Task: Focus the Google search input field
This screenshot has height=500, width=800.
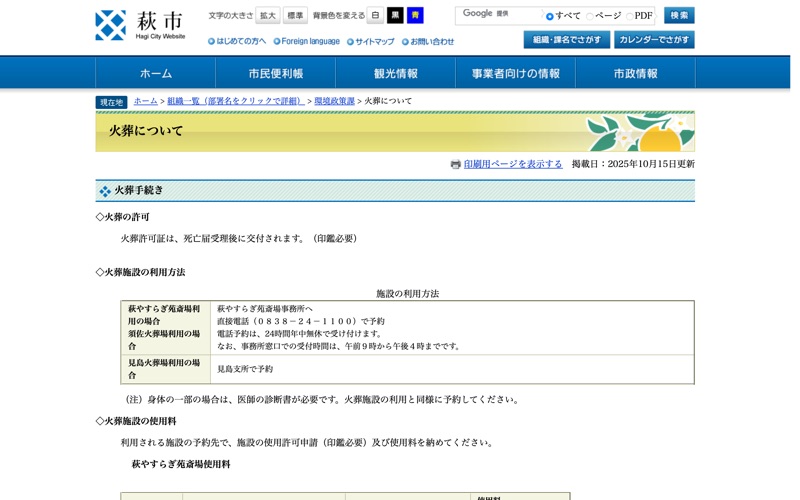Action: [x=498, y=15]
